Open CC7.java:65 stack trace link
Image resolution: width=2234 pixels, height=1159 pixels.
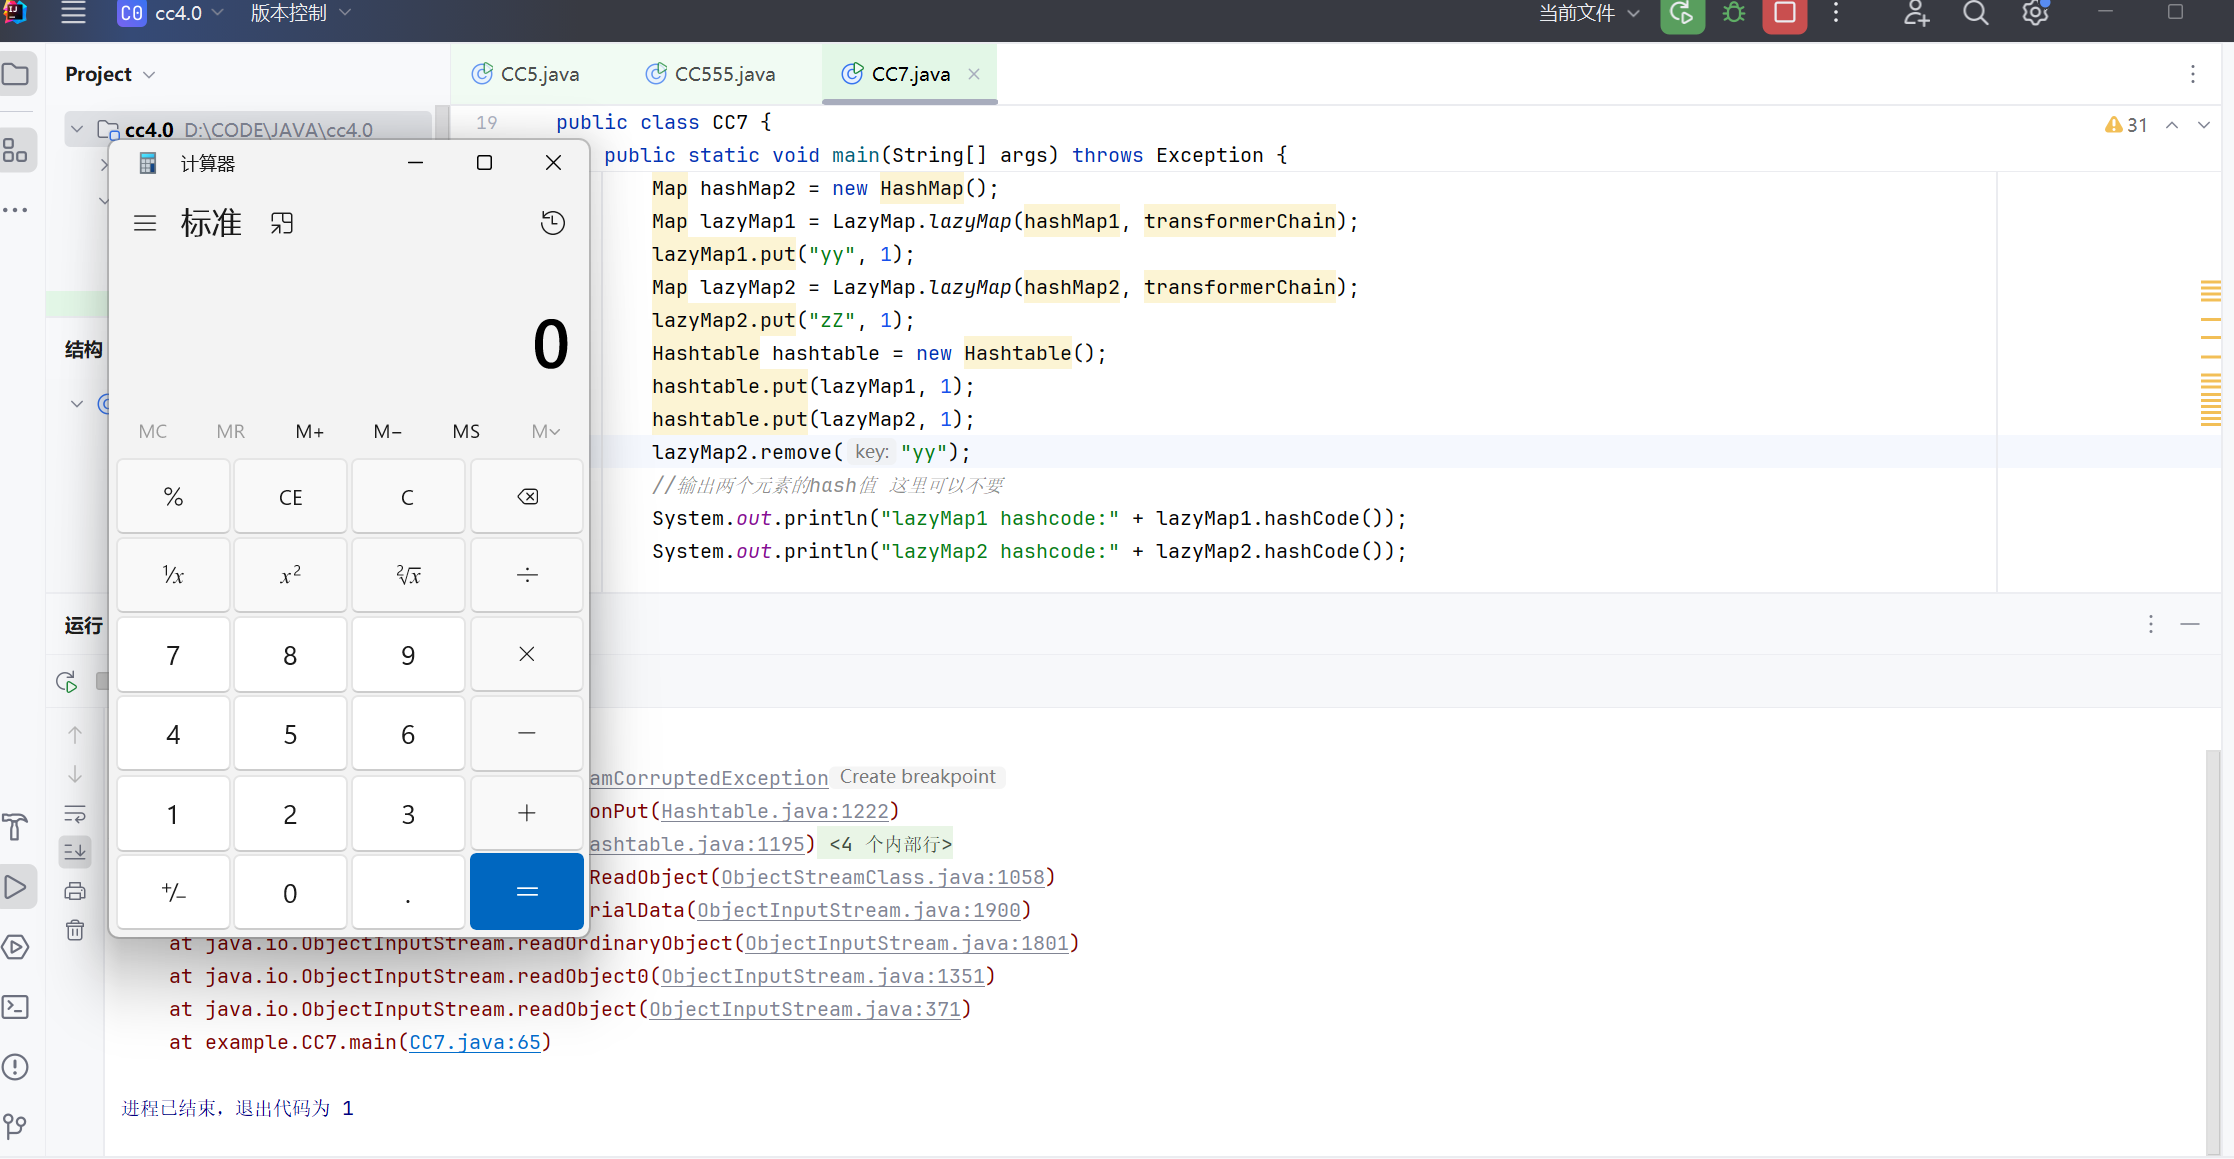coord(475,1042)
